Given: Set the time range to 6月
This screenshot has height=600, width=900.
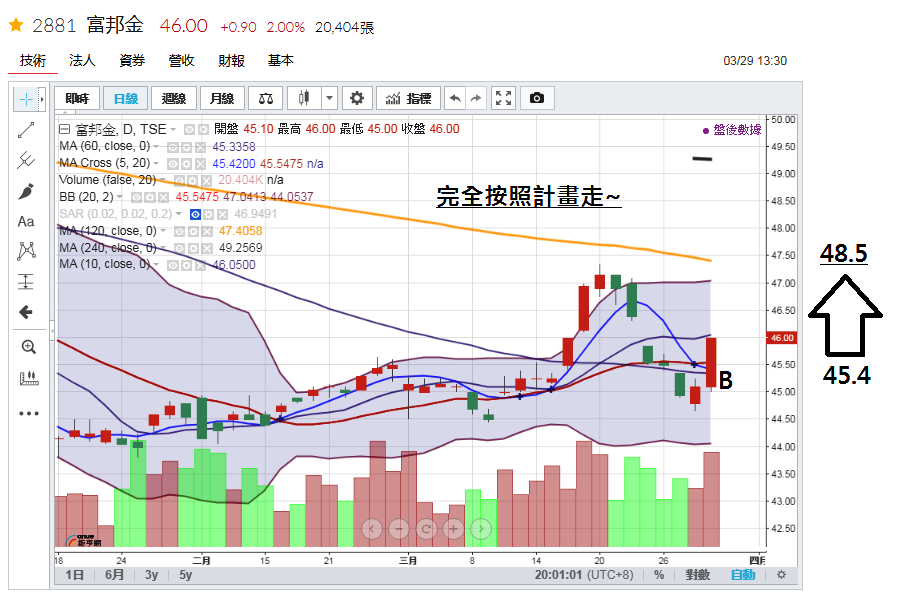Looking at the screenshot, I should pos(114,575).
